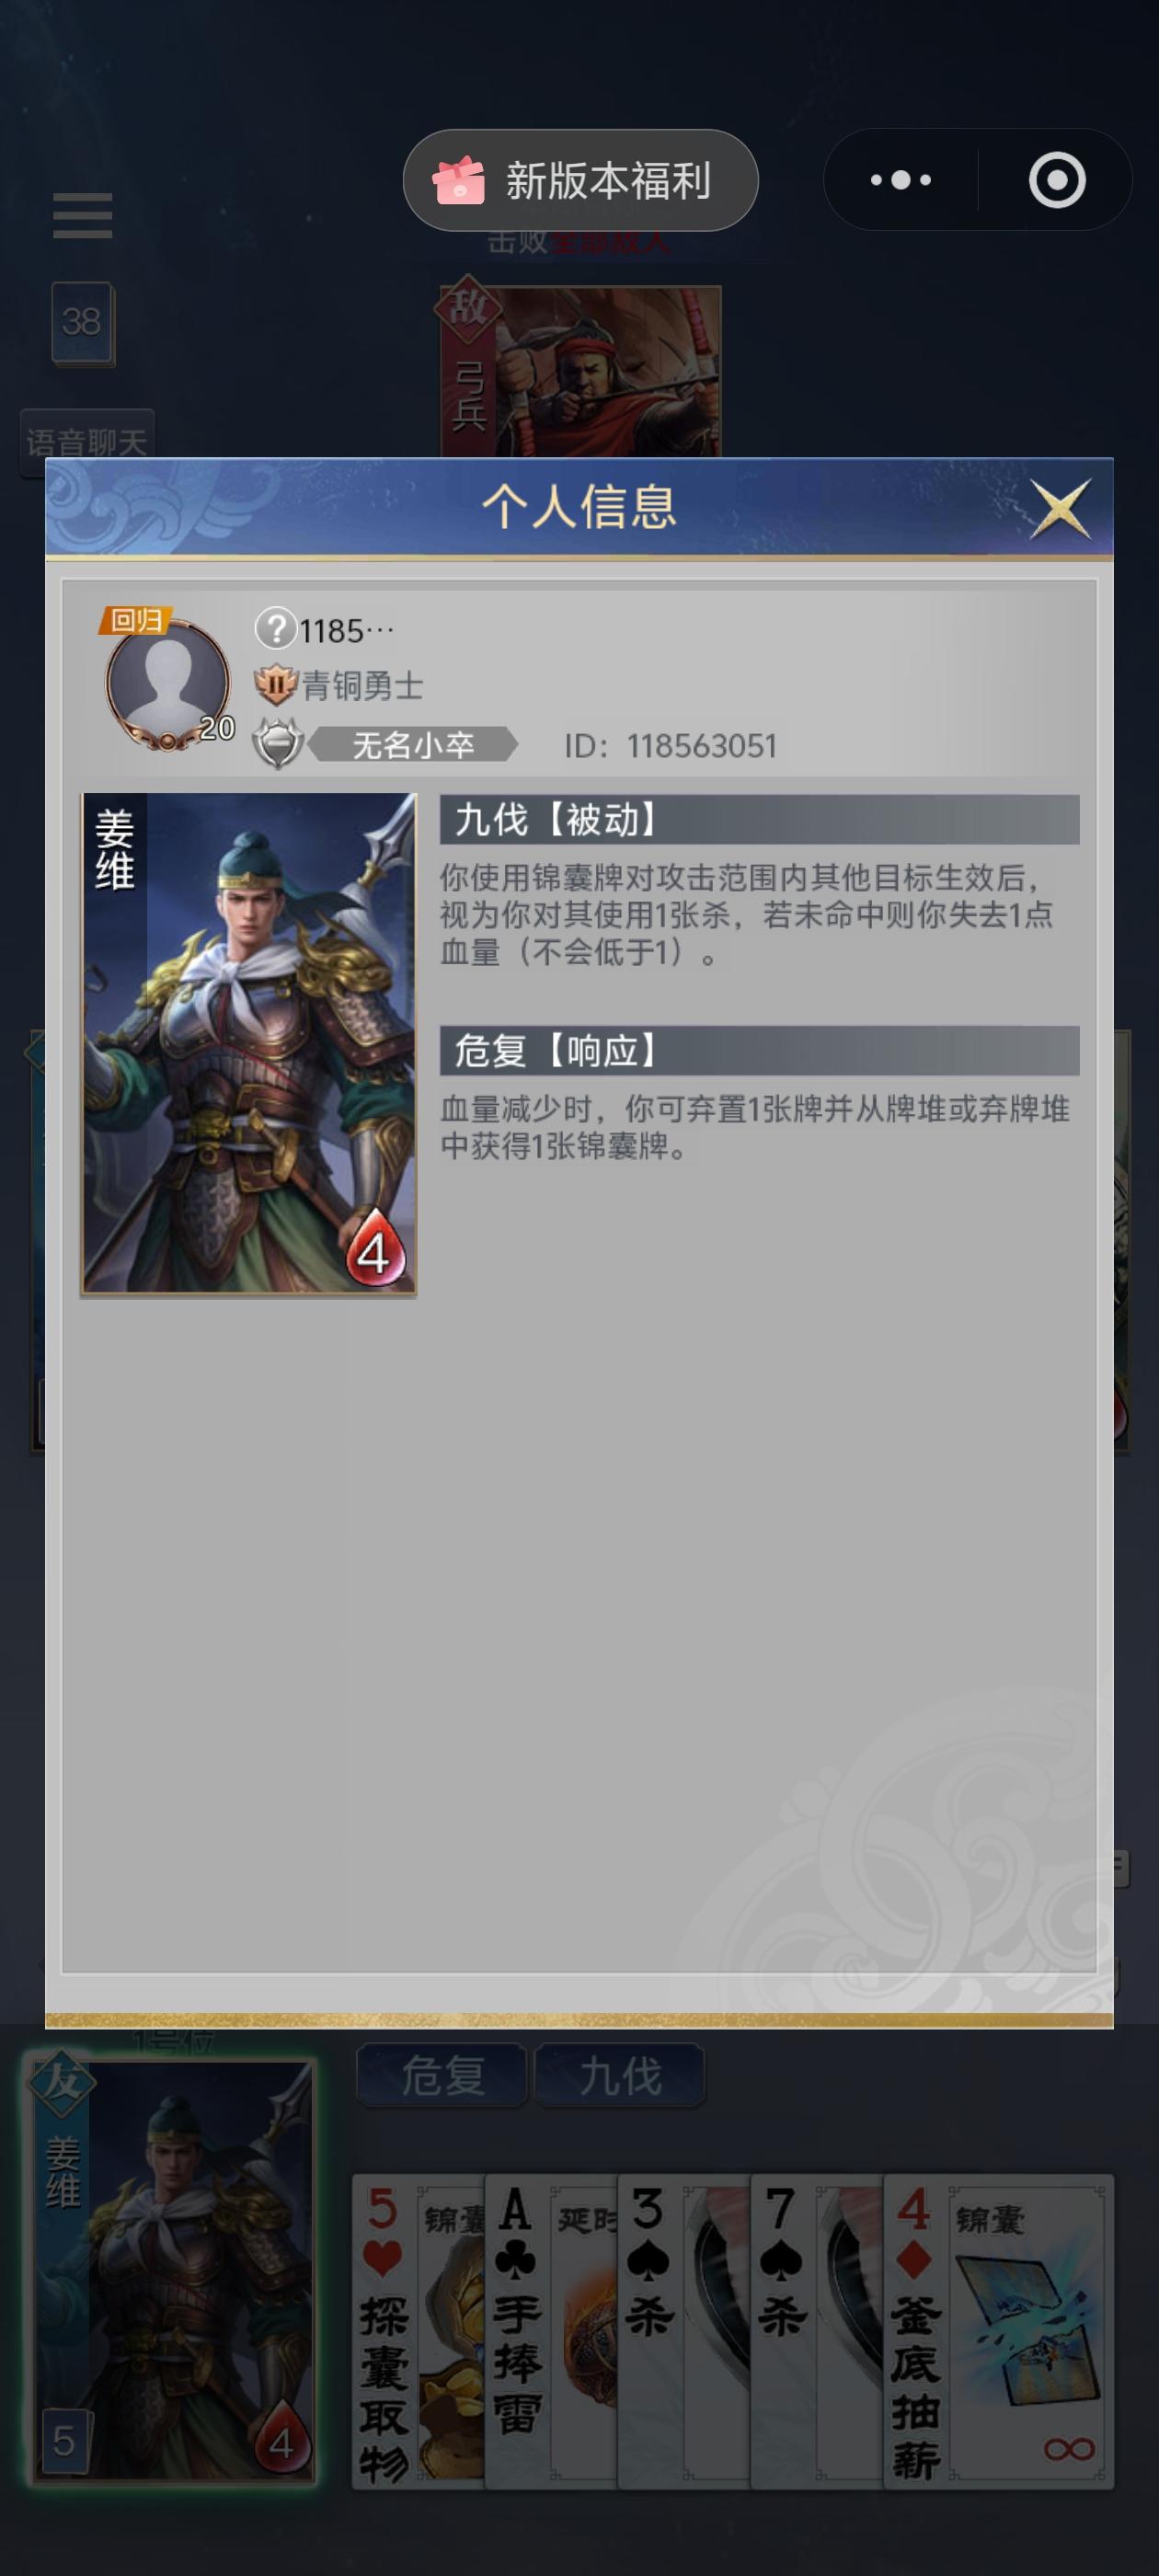
Task: Tap the 无名小卒 title shield icon
Action: coord(277,744)
